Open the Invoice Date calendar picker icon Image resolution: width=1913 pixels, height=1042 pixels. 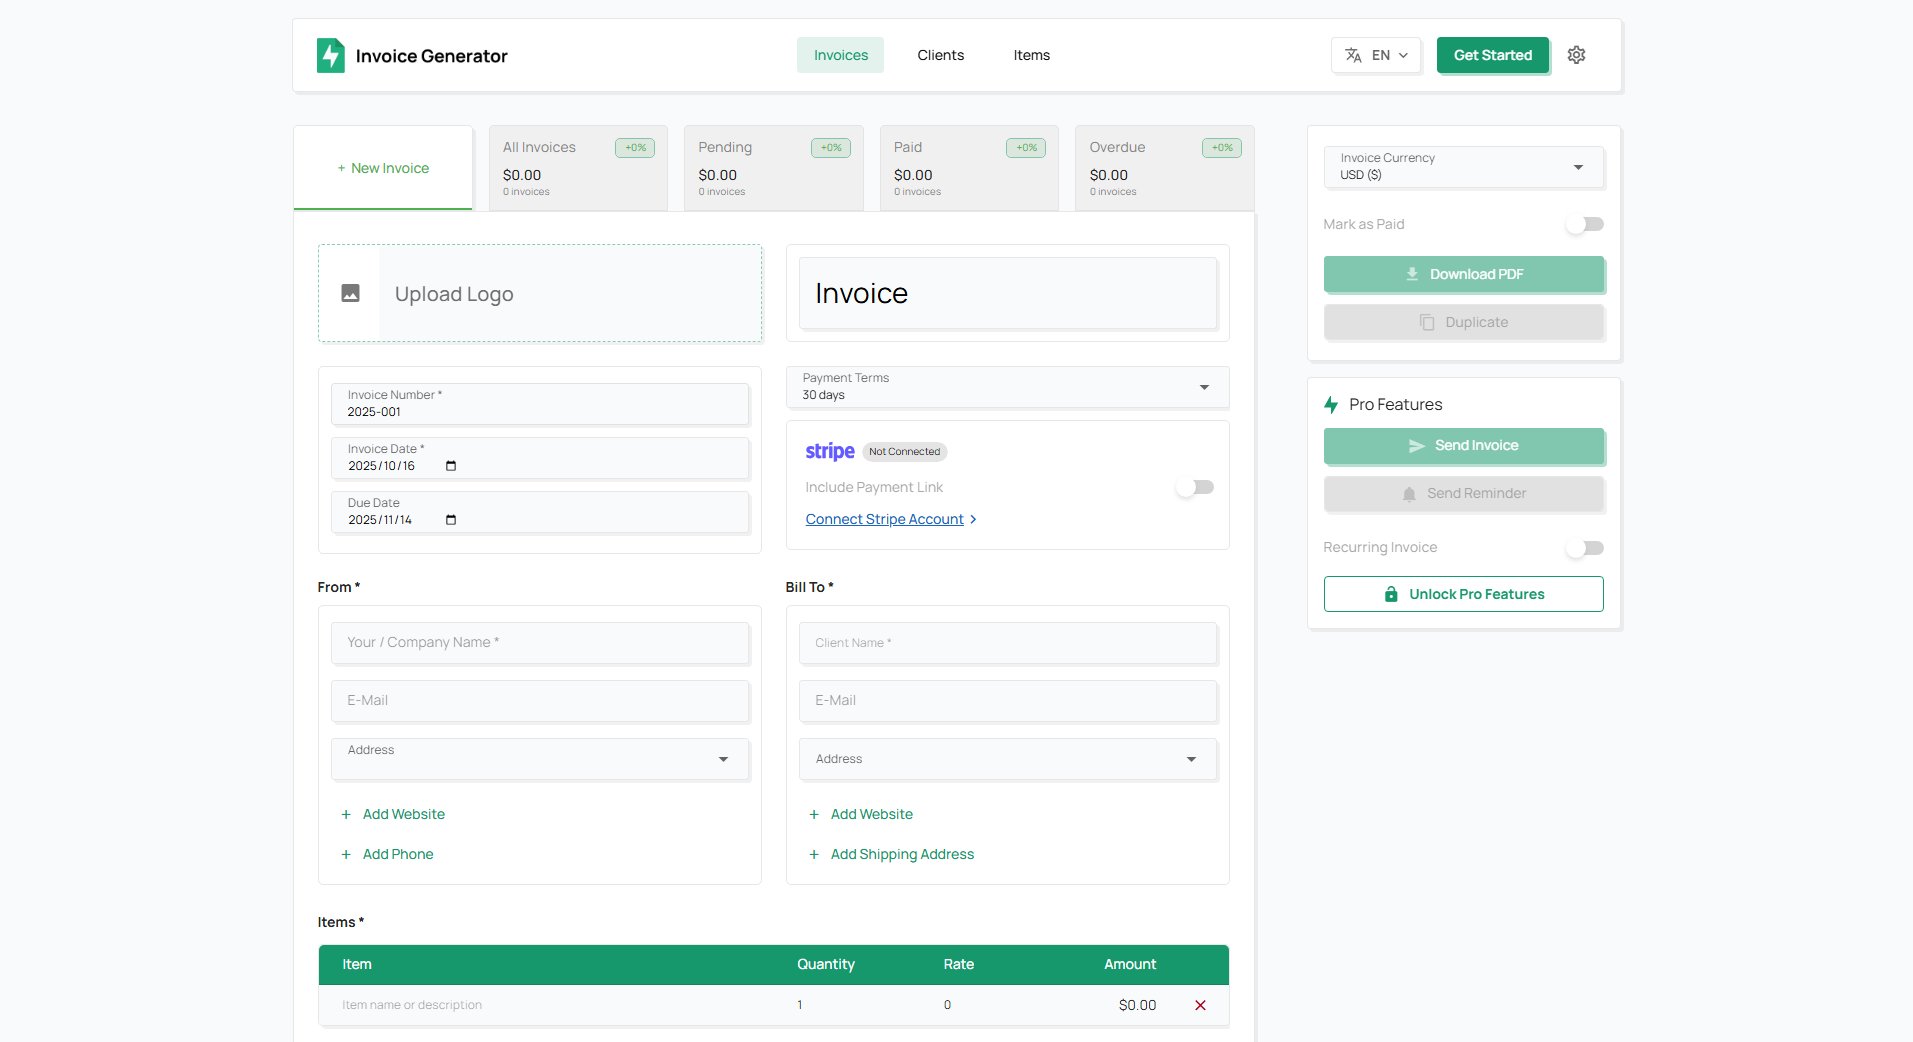(451, 466)
